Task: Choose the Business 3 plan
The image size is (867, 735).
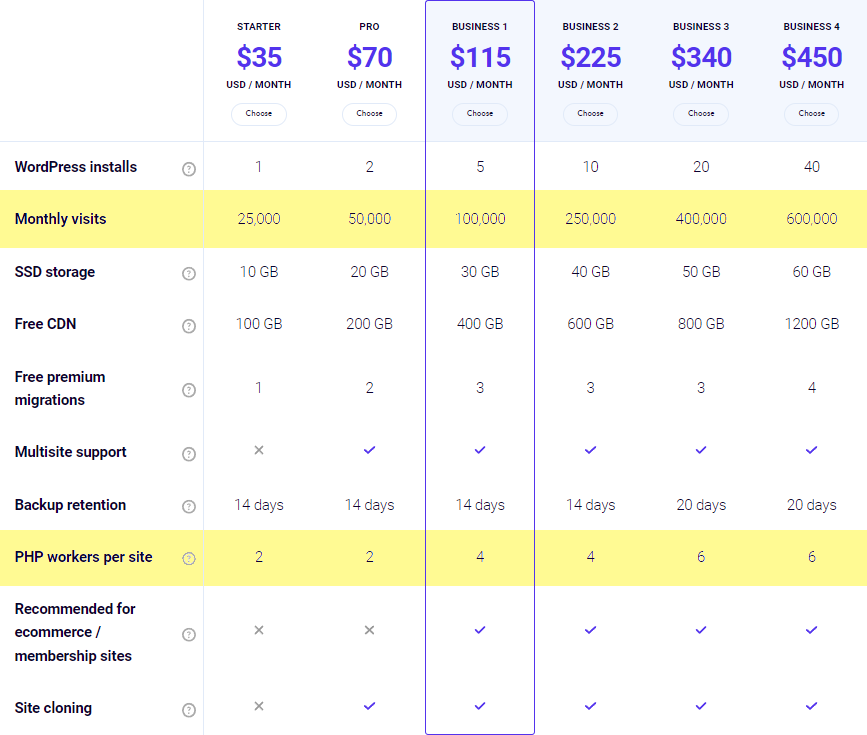Action: click(x=701, y=114)
